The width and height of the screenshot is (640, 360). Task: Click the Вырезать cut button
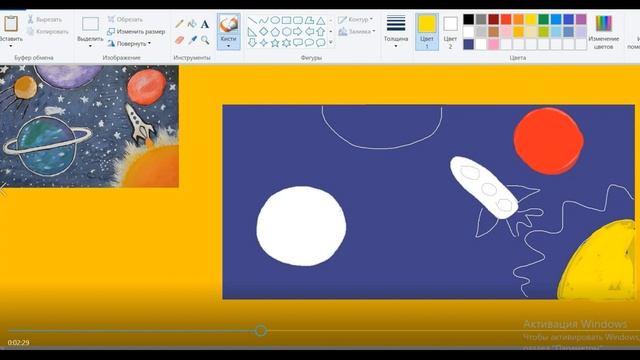pyautogui.click(x=45, y=19)
